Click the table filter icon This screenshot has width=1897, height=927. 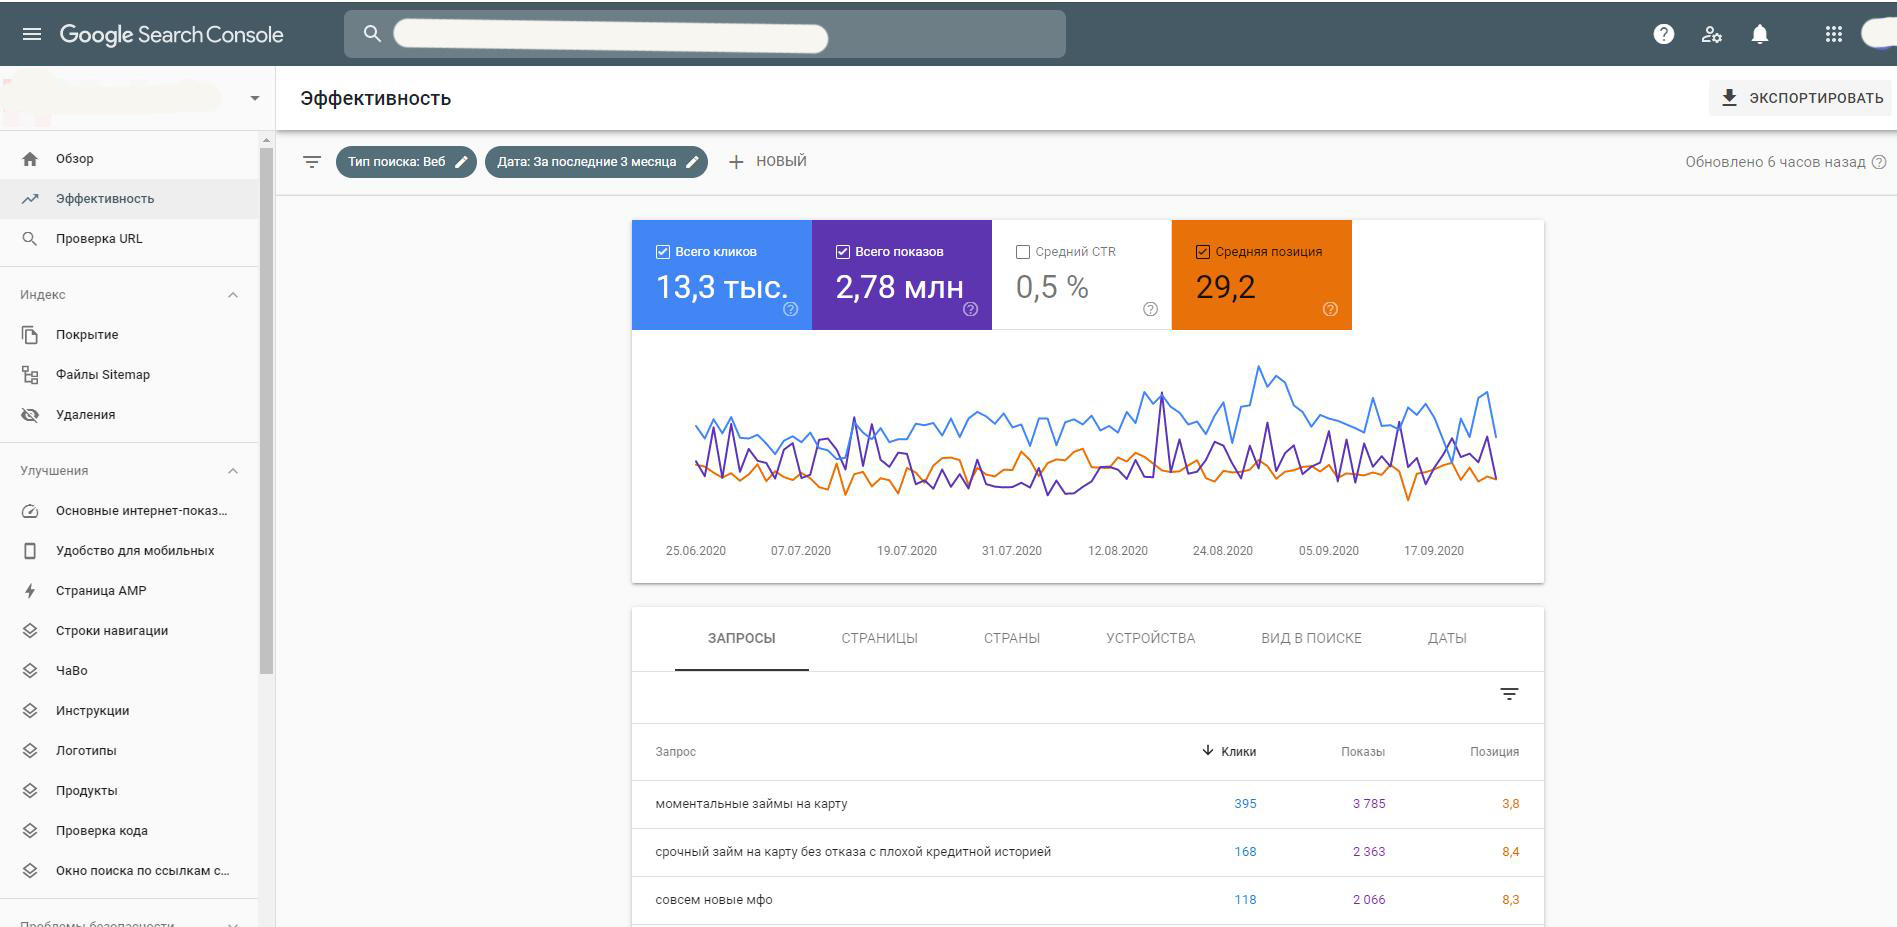1509,694
